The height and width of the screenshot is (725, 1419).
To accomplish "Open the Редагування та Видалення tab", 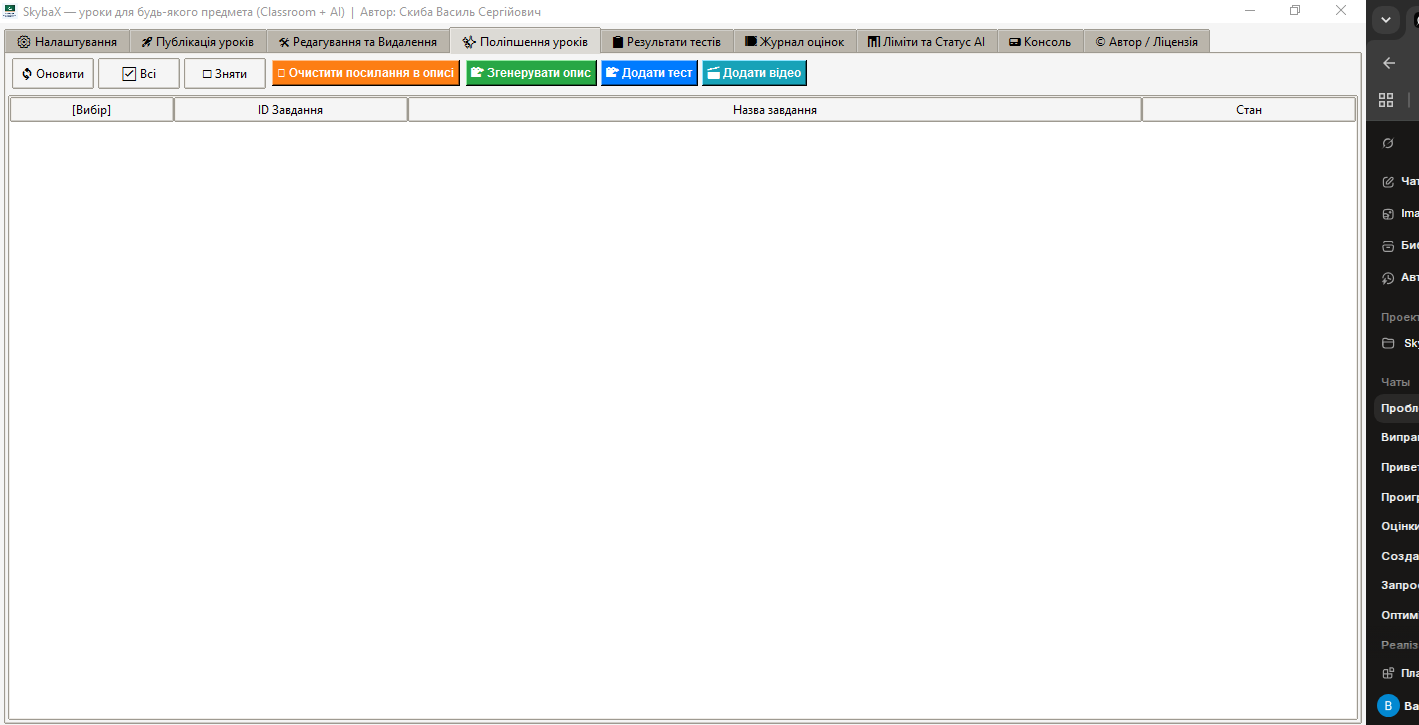I will tap(358, 42).
